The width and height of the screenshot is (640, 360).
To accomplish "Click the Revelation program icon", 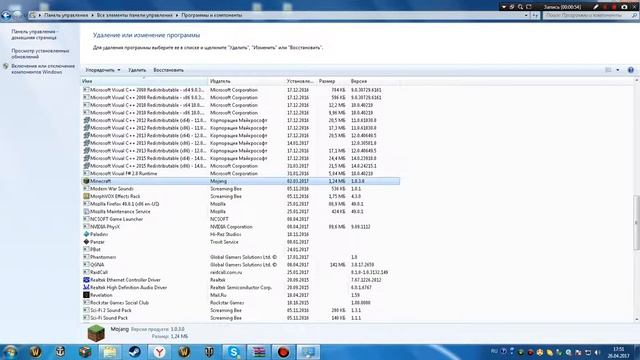I will pos(86,295).
